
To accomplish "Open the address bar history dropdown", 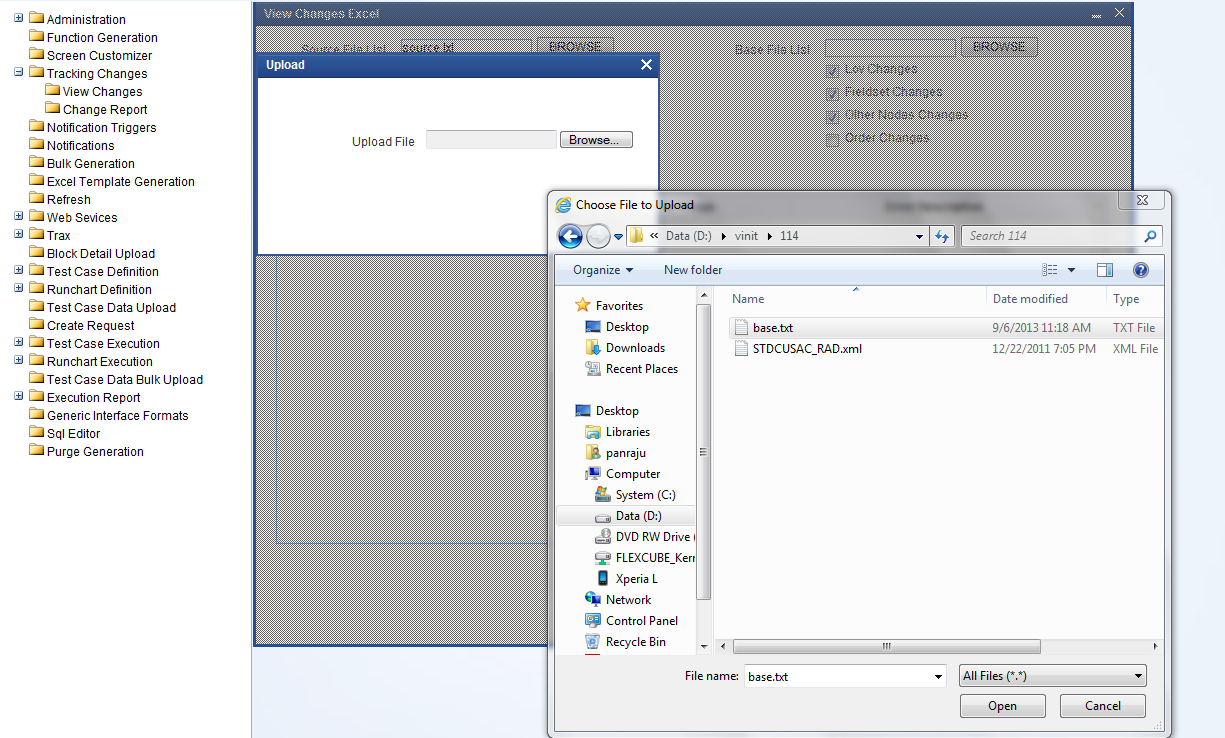I will point(919,237).
